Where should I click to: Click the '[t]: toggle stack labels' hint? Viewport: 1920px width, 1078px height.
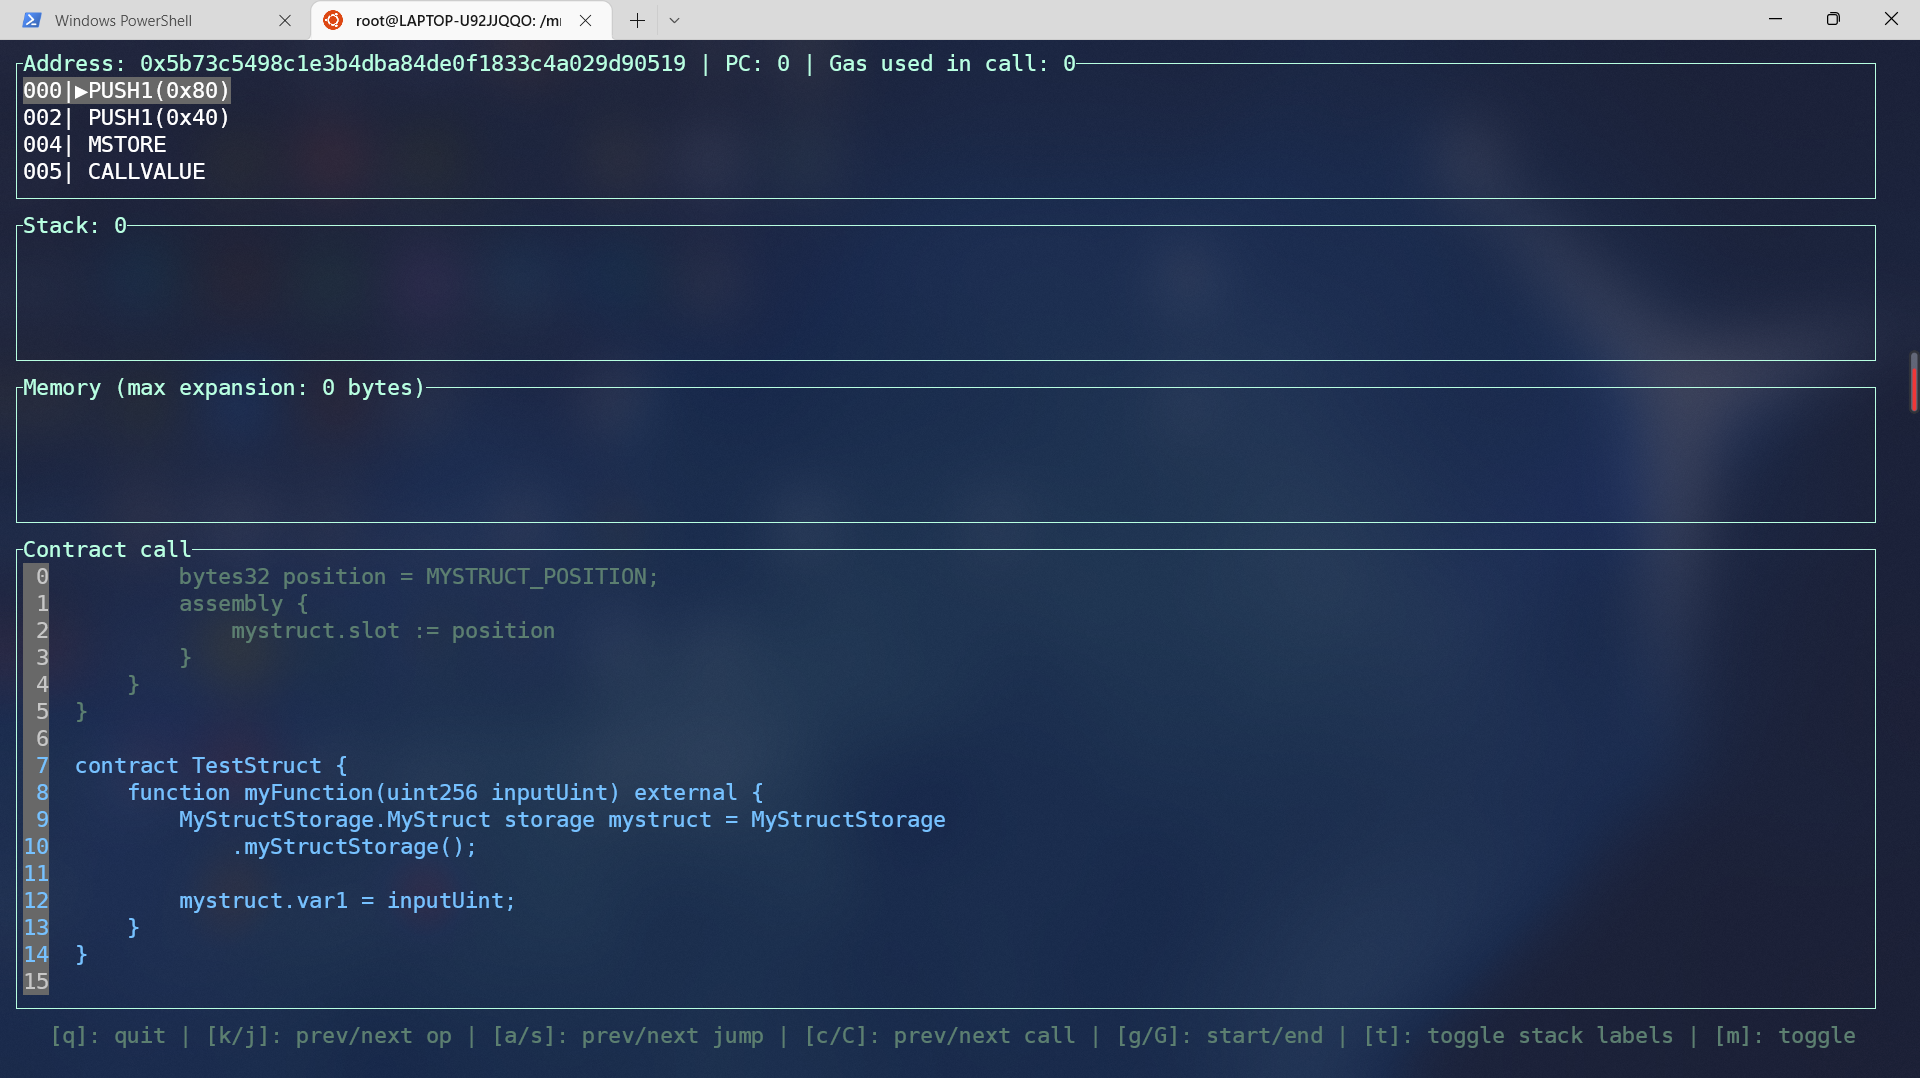[x=1518, y=1036]
